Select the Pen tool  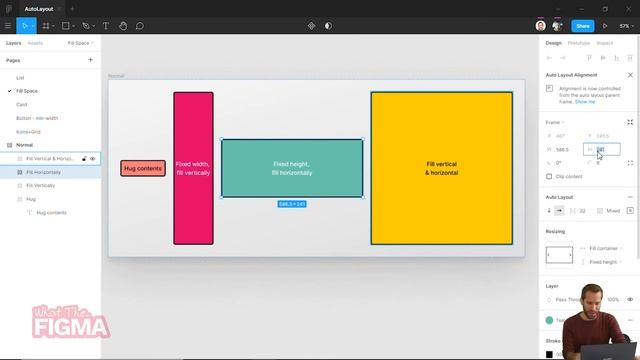(x=86, y=26)
